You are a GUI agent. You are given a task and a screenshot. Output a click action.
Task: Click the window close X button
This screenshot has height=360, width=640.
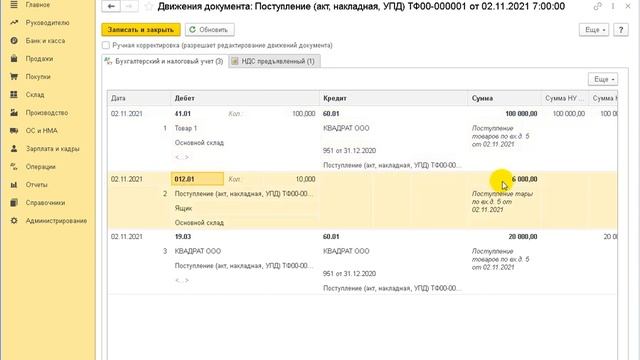[x=628, y=6]
